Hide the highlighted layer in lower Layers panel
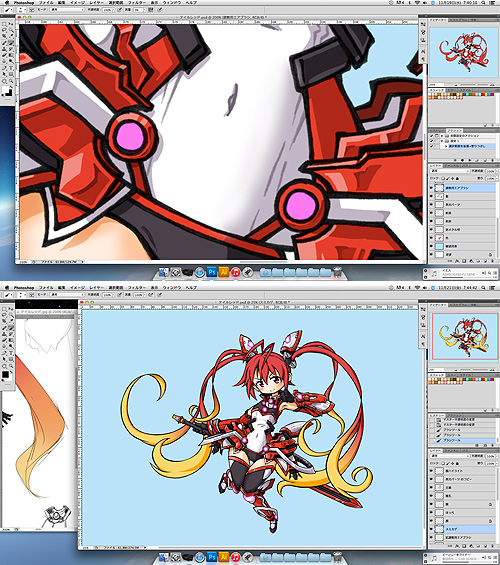 pyautogui.click(x=432, y=529)
